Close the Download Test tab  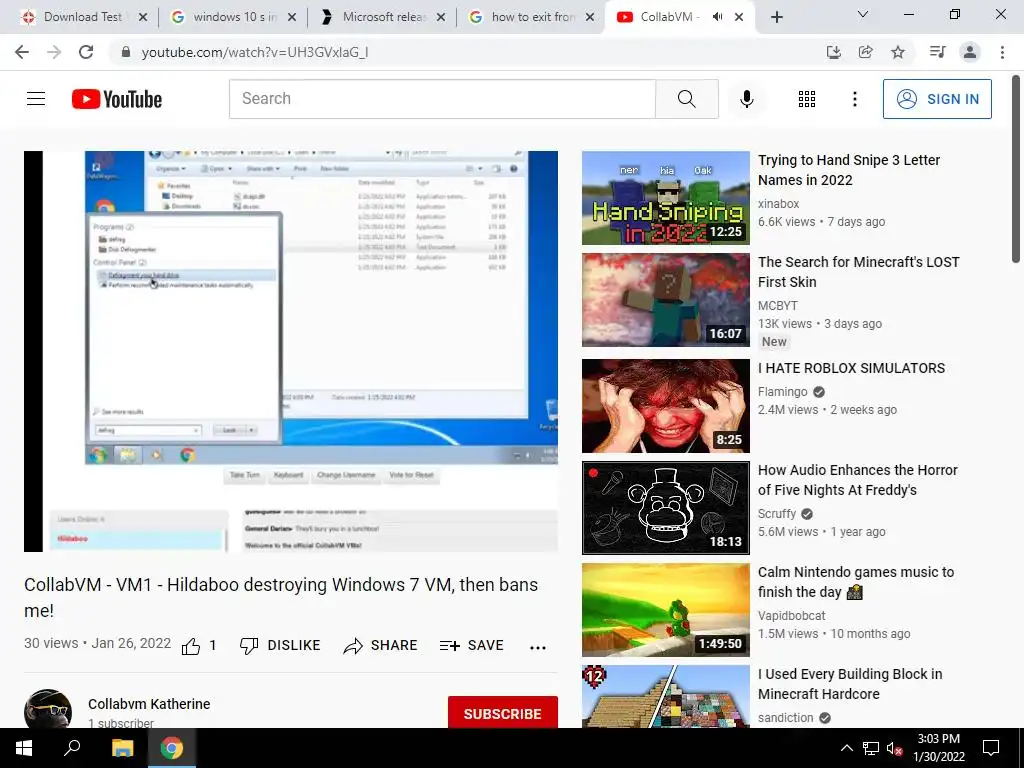[143, 17]
